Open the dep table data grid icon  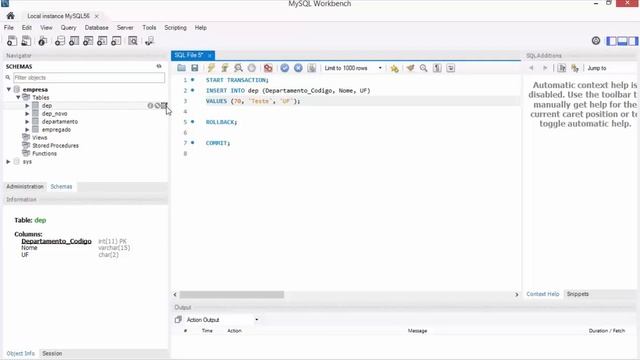point(164,106)
